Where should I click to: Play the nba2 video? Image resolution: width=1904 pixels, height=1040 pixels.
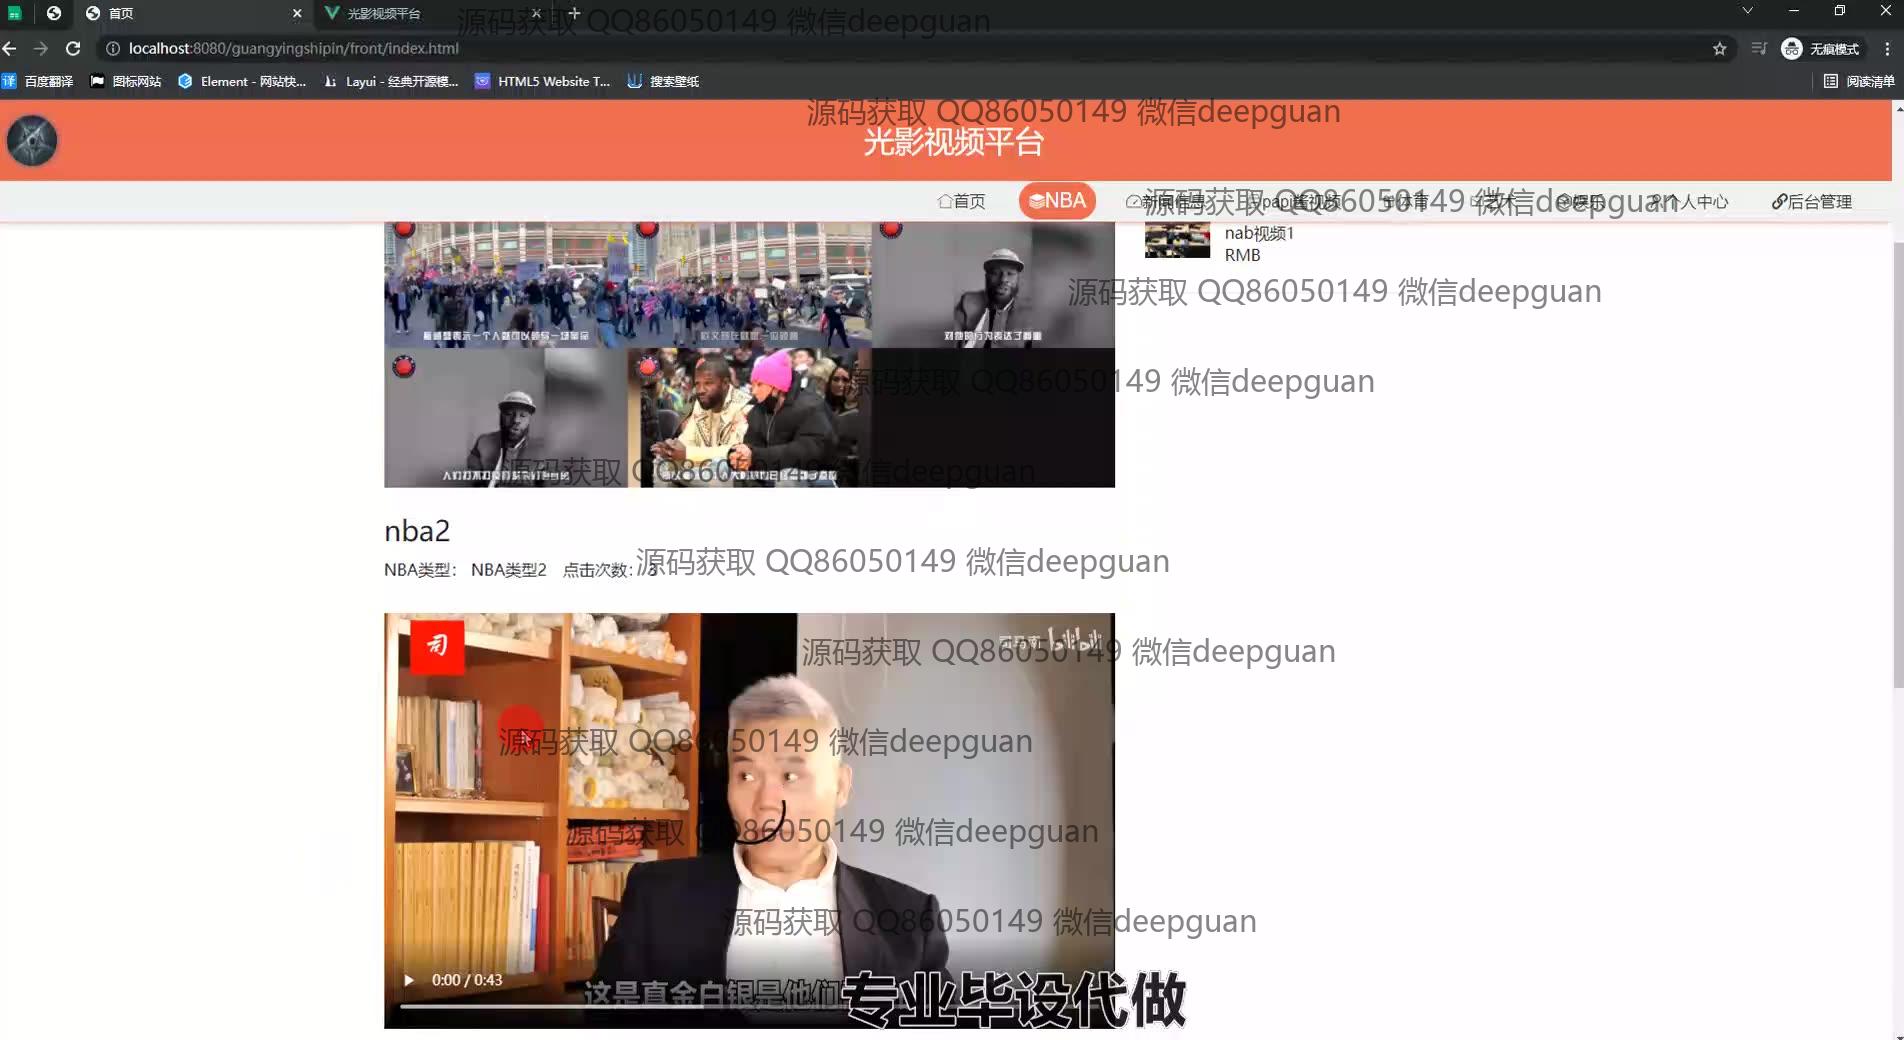point(409,980)
